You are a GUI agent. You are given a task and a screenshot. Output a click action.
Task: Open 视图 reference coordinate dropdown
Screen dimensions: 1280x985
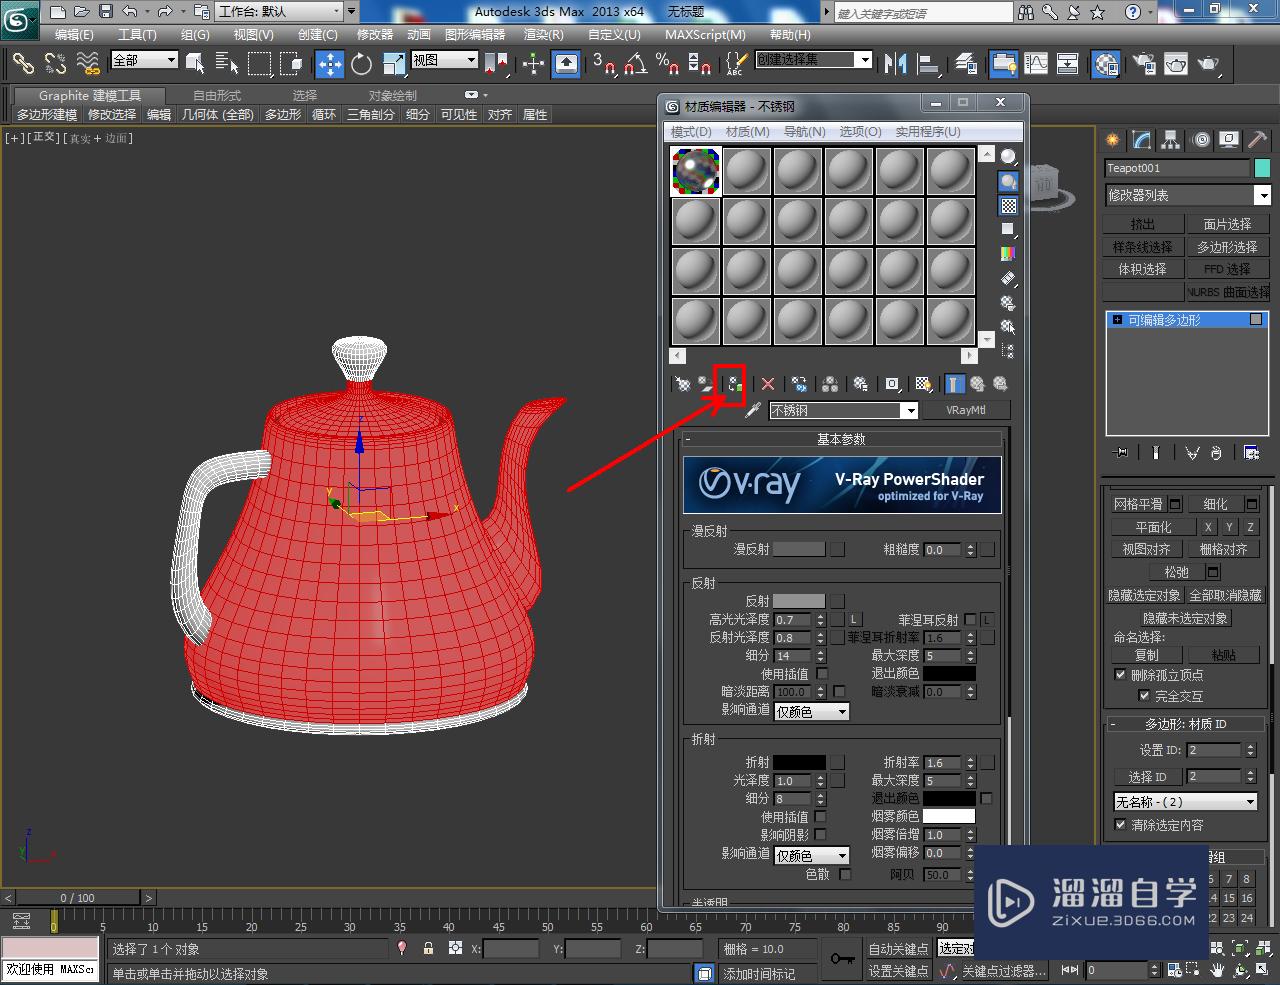point(445,60)
